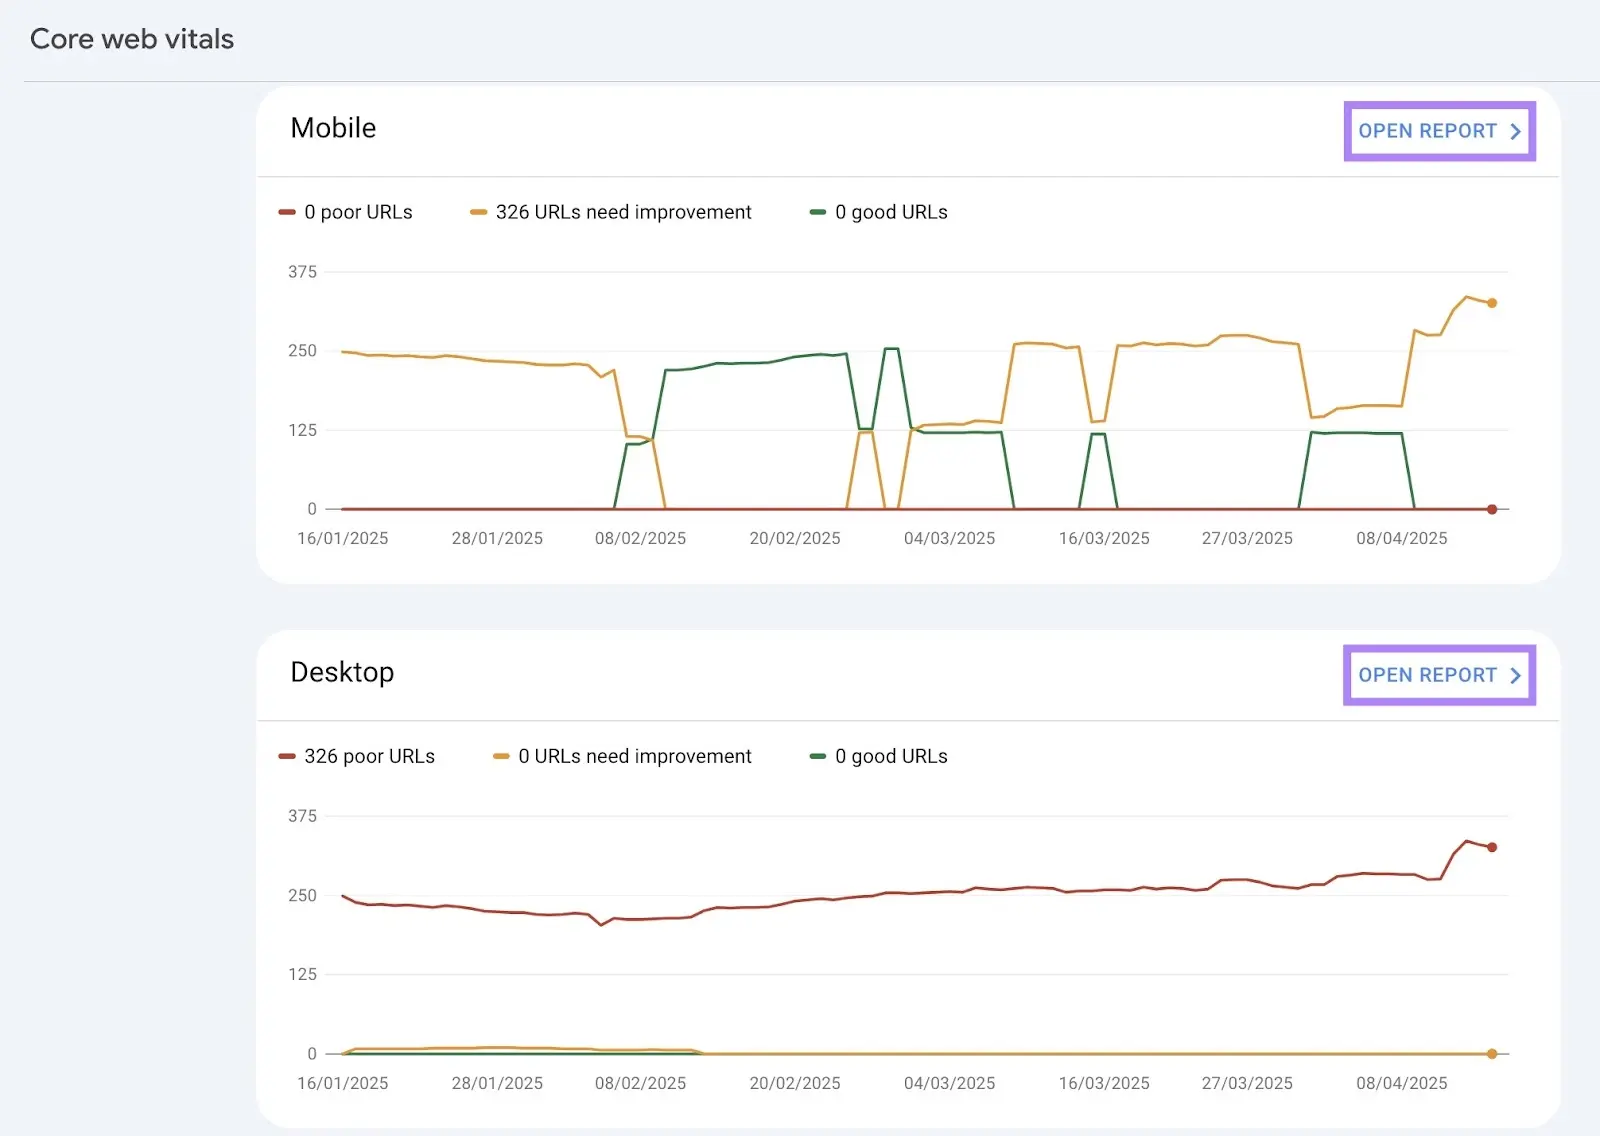This screenshot has height=1136, width=1600.
Task: Open the Mobile core web vitals report
Action: 1427,130
